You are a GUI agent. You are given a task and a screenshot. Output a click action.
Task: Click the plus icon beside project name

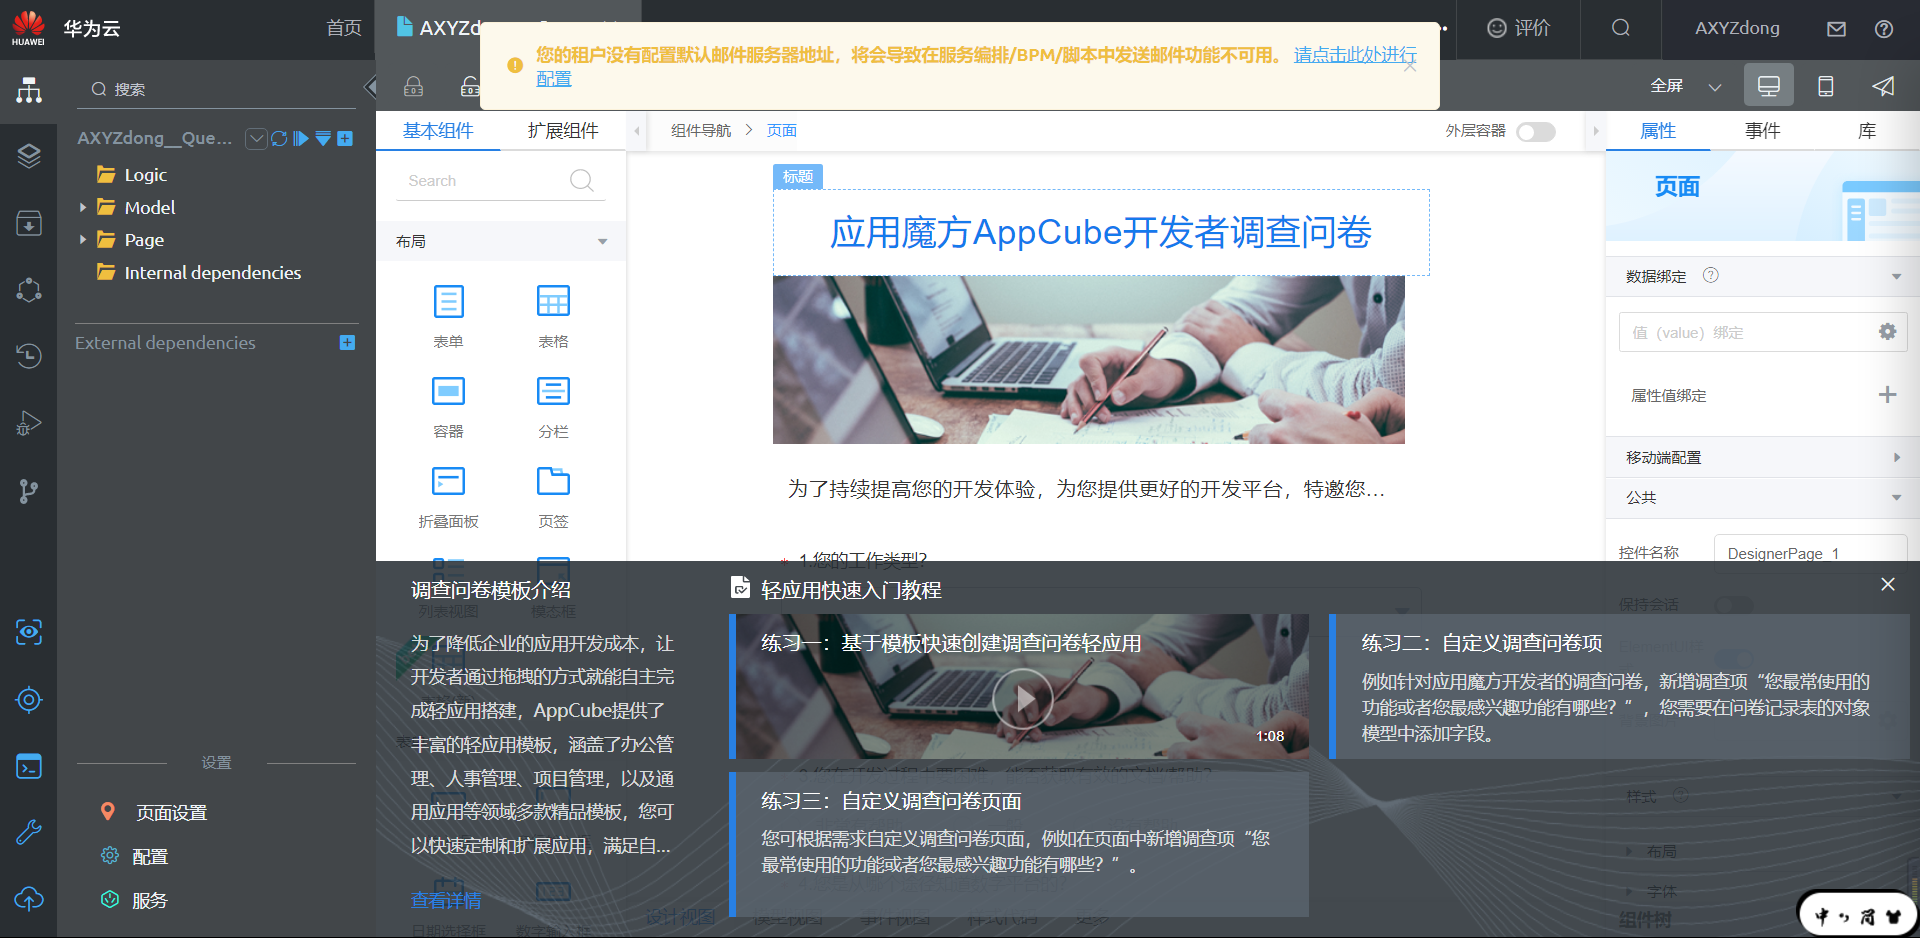[x=345, y=138]
